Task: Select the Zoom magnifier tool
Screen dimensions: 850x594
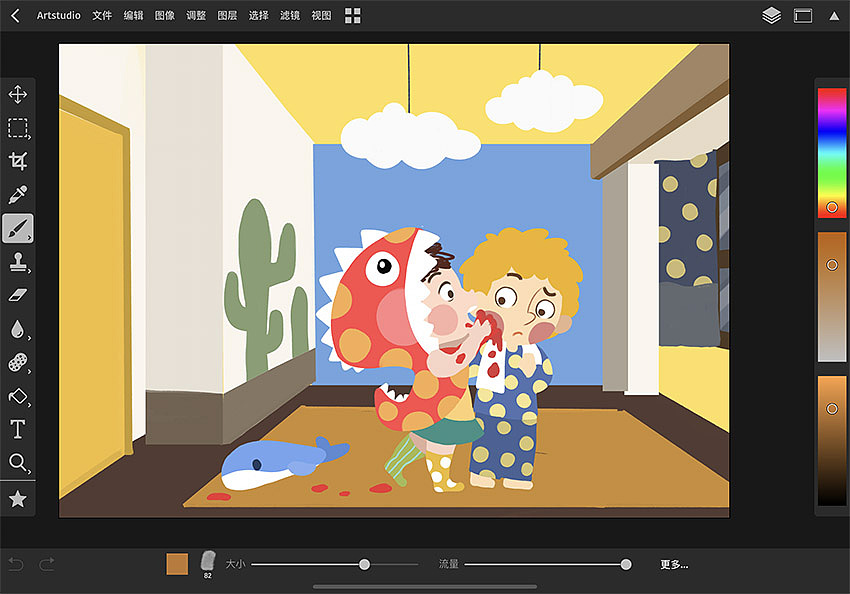Action: coord(16,463)
